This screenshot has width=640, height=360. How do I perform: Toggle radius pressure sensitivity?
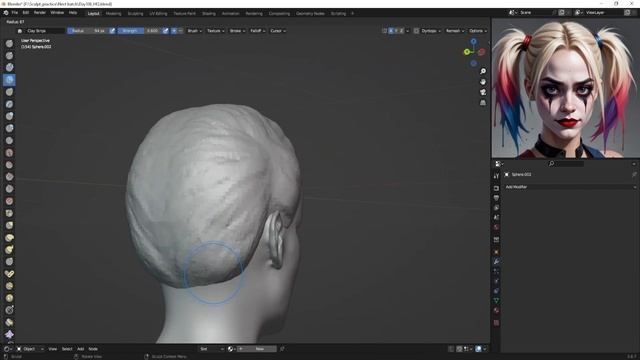coord(112,31)
